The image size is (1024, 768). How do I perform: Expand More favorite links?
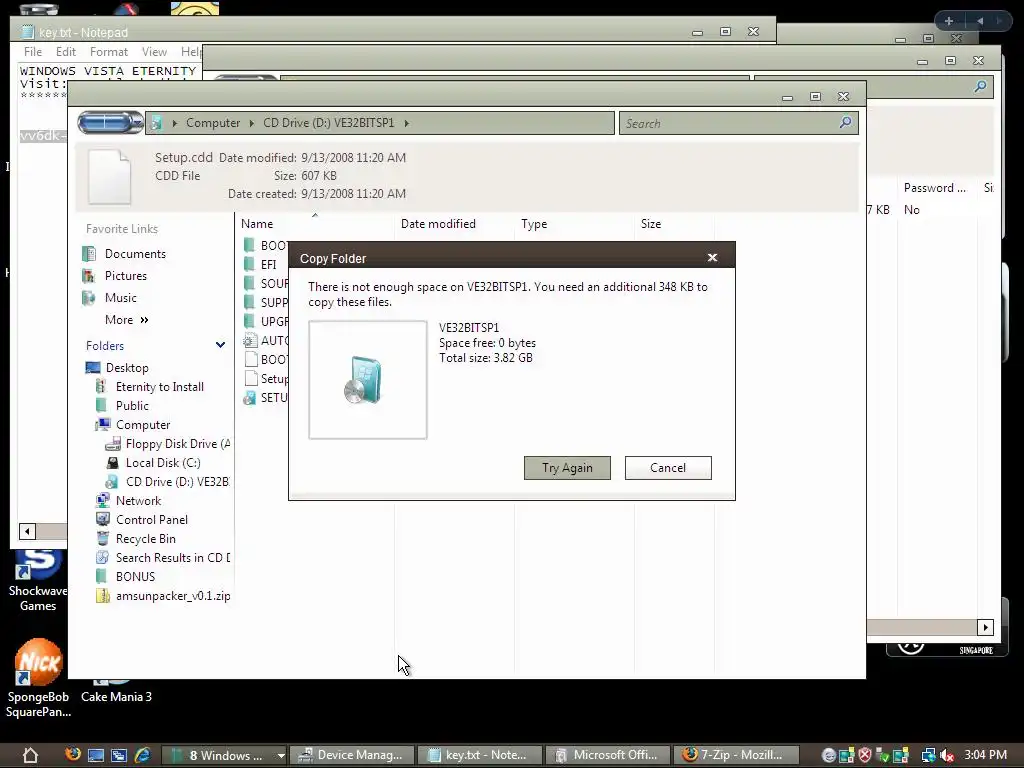coord(127,320)
